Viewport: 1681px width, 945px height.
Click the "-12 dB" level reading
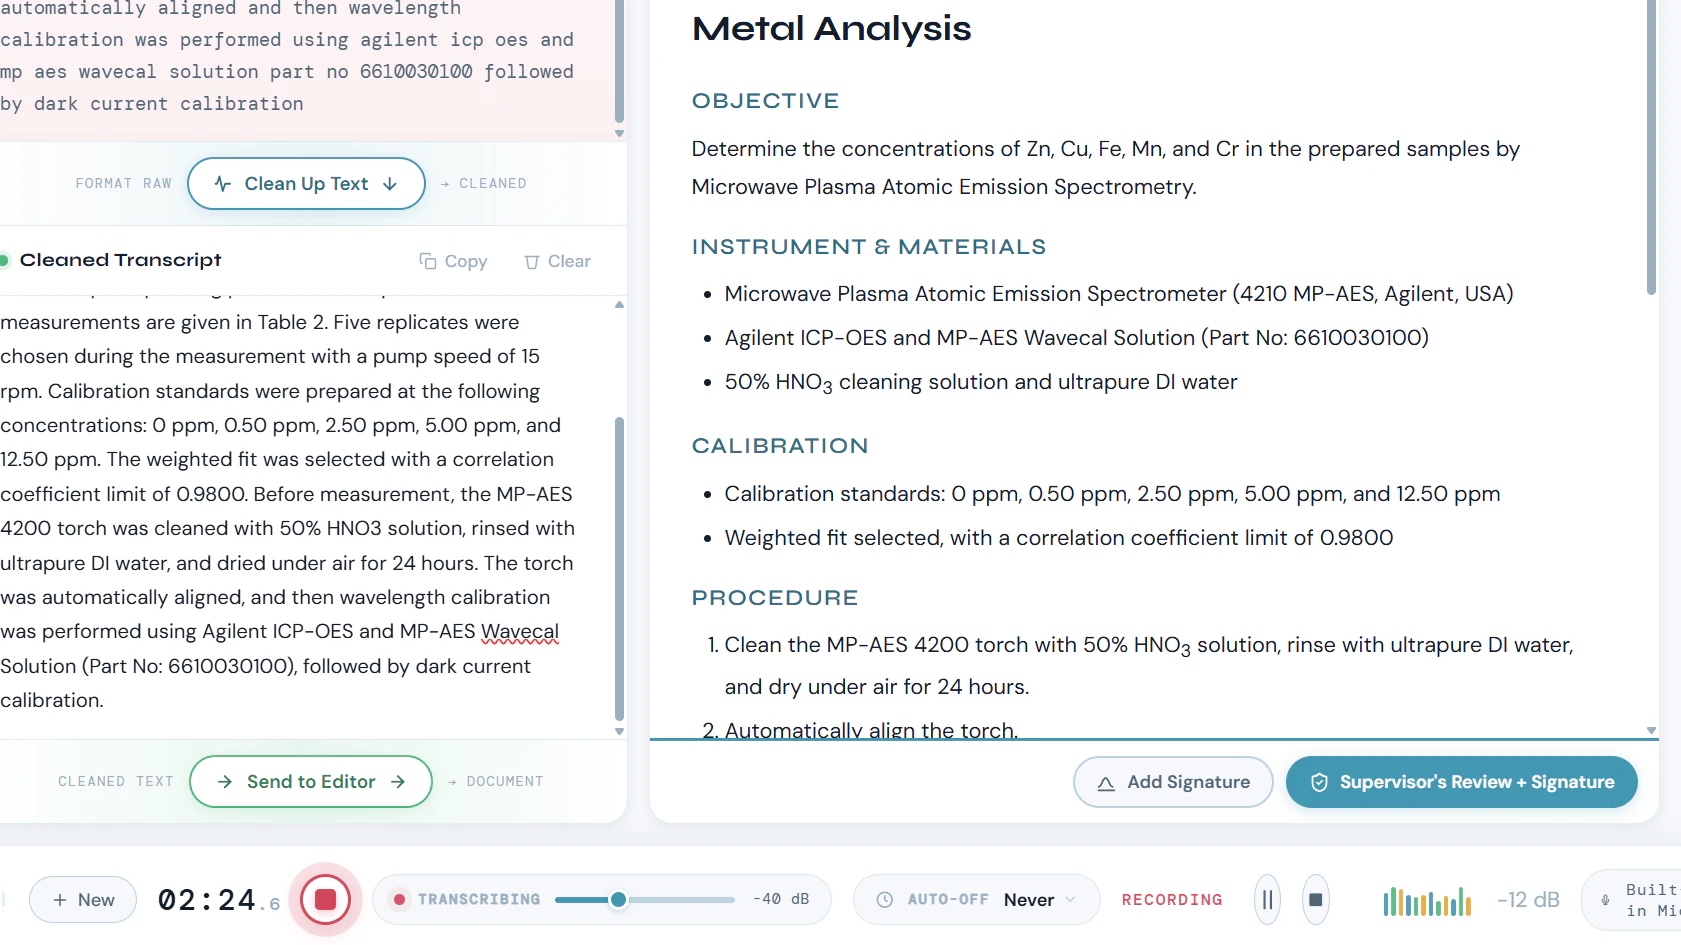click(1528, 900)
